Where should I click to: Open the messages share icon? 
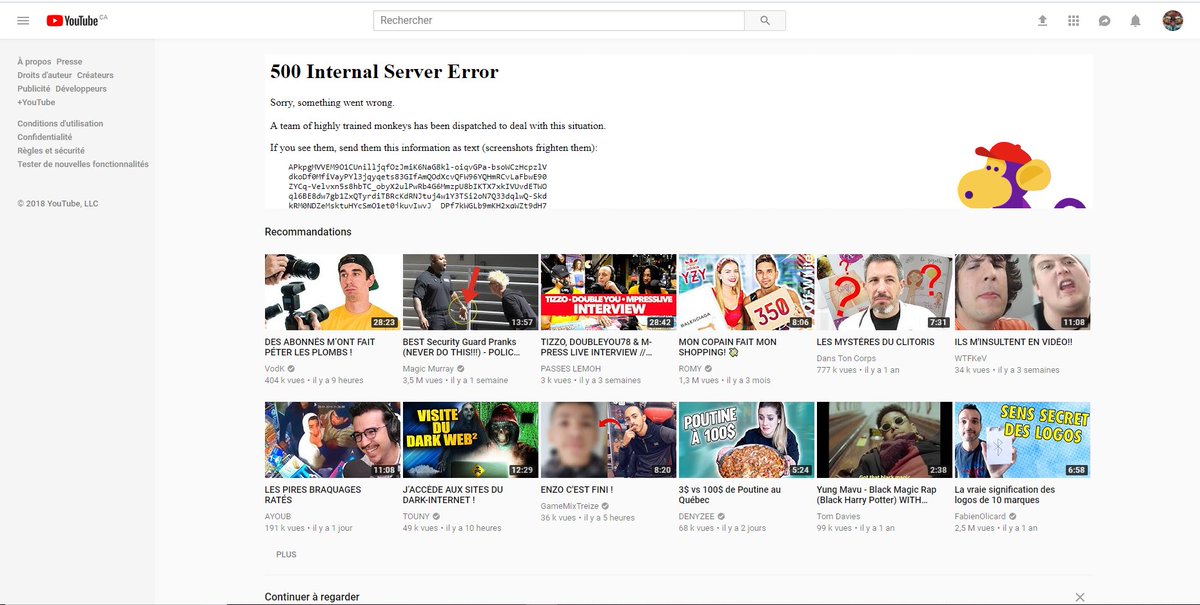[x=1104, y=20]
